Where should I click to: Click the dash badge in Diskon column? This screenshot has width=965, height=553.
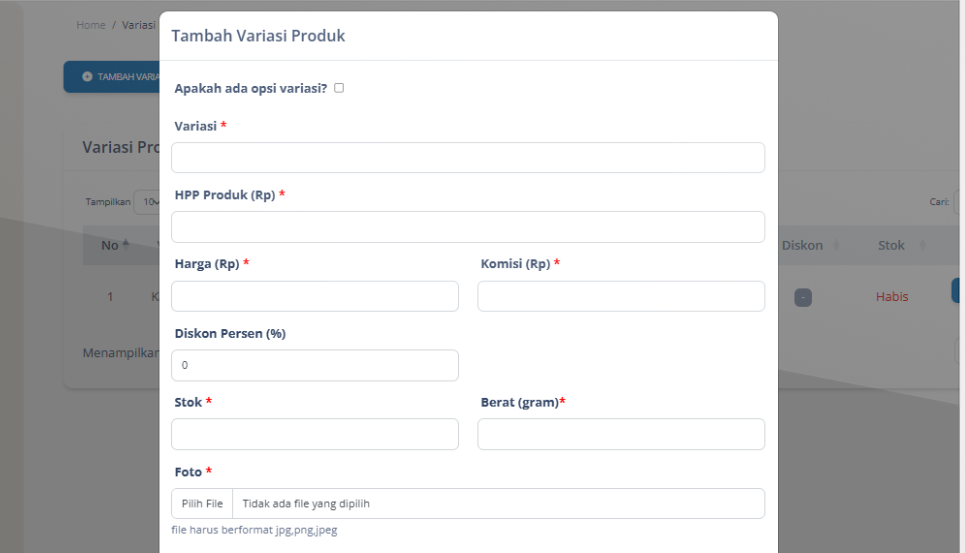click(x=803, y=298)
